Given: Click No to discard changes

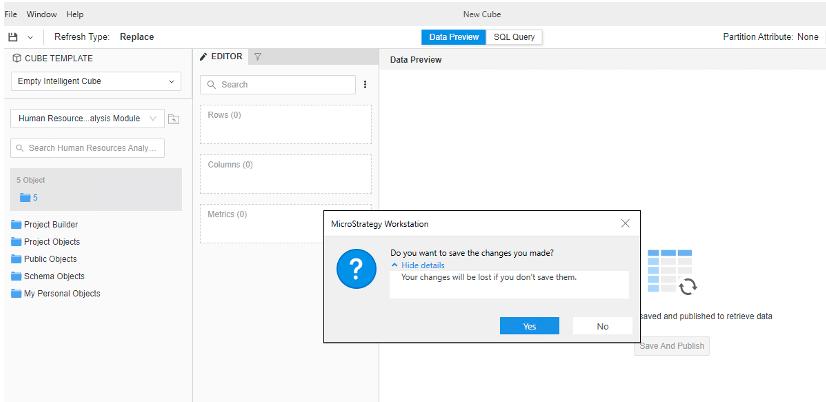Looking at the screenshot, I should [602, 326].
